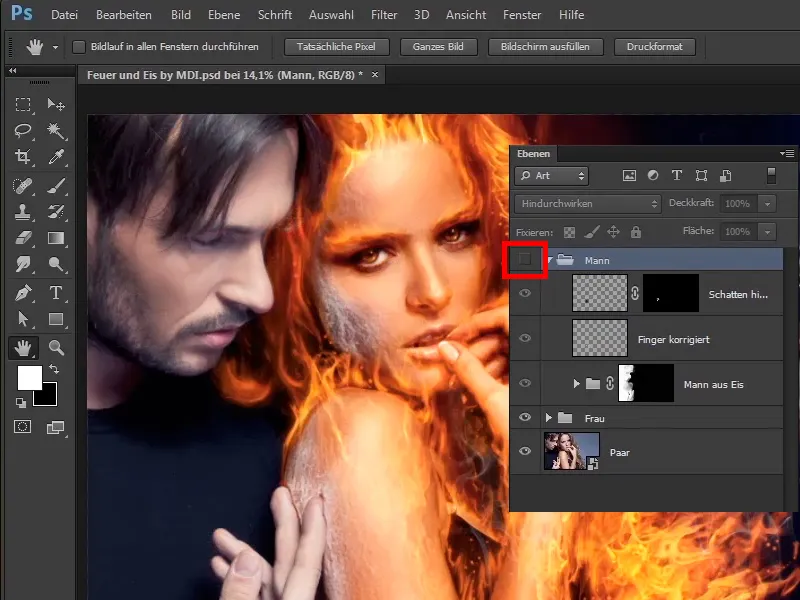800x600 pixels.
Task: Collapse the toolbox with double arrows
Action: (13, 70)
